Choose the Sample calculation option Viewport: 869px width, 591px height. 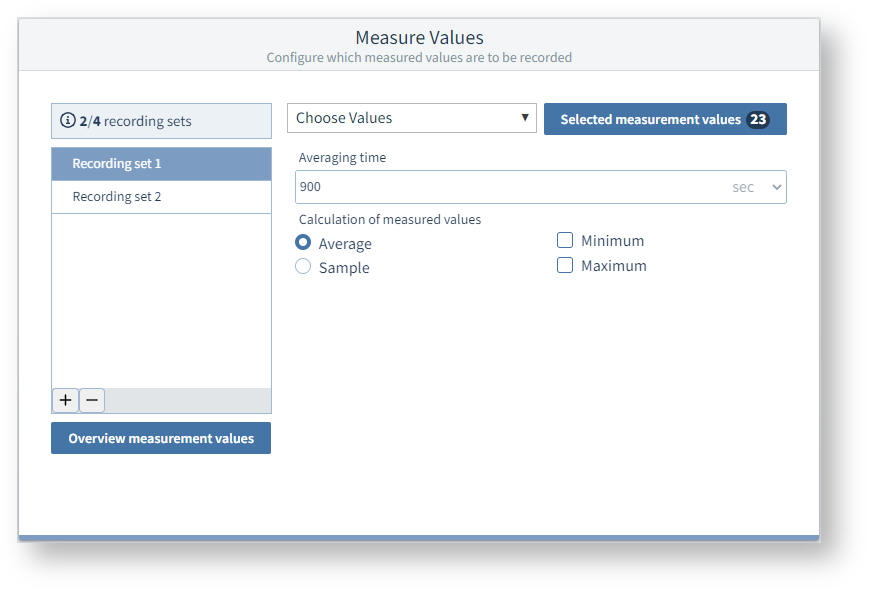[303, 267]
